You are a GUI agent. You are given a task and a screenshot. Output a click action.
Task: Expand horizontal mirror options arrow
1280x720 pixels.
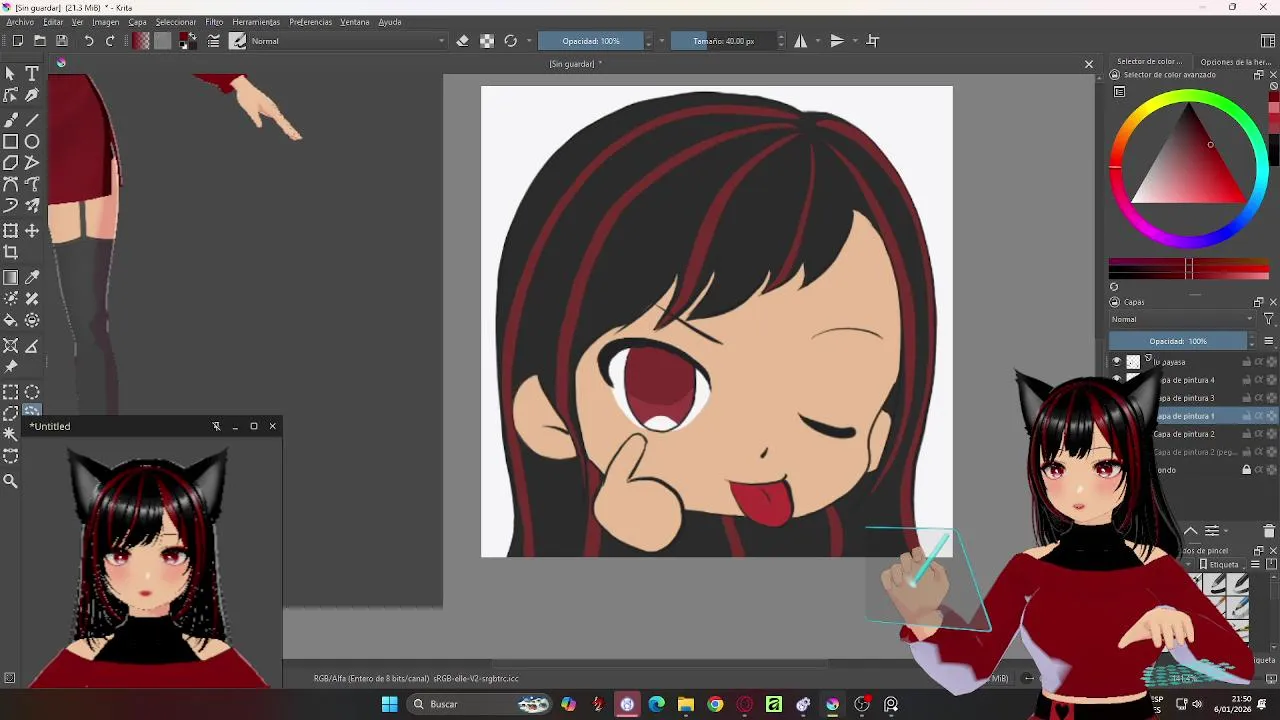point(818,41)
